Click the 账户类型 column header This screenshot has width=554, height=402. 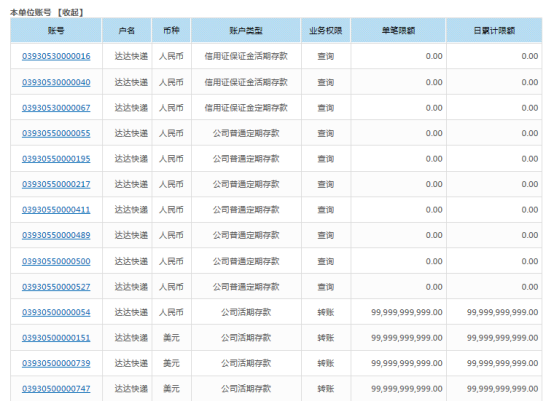[x=246, y=31]
